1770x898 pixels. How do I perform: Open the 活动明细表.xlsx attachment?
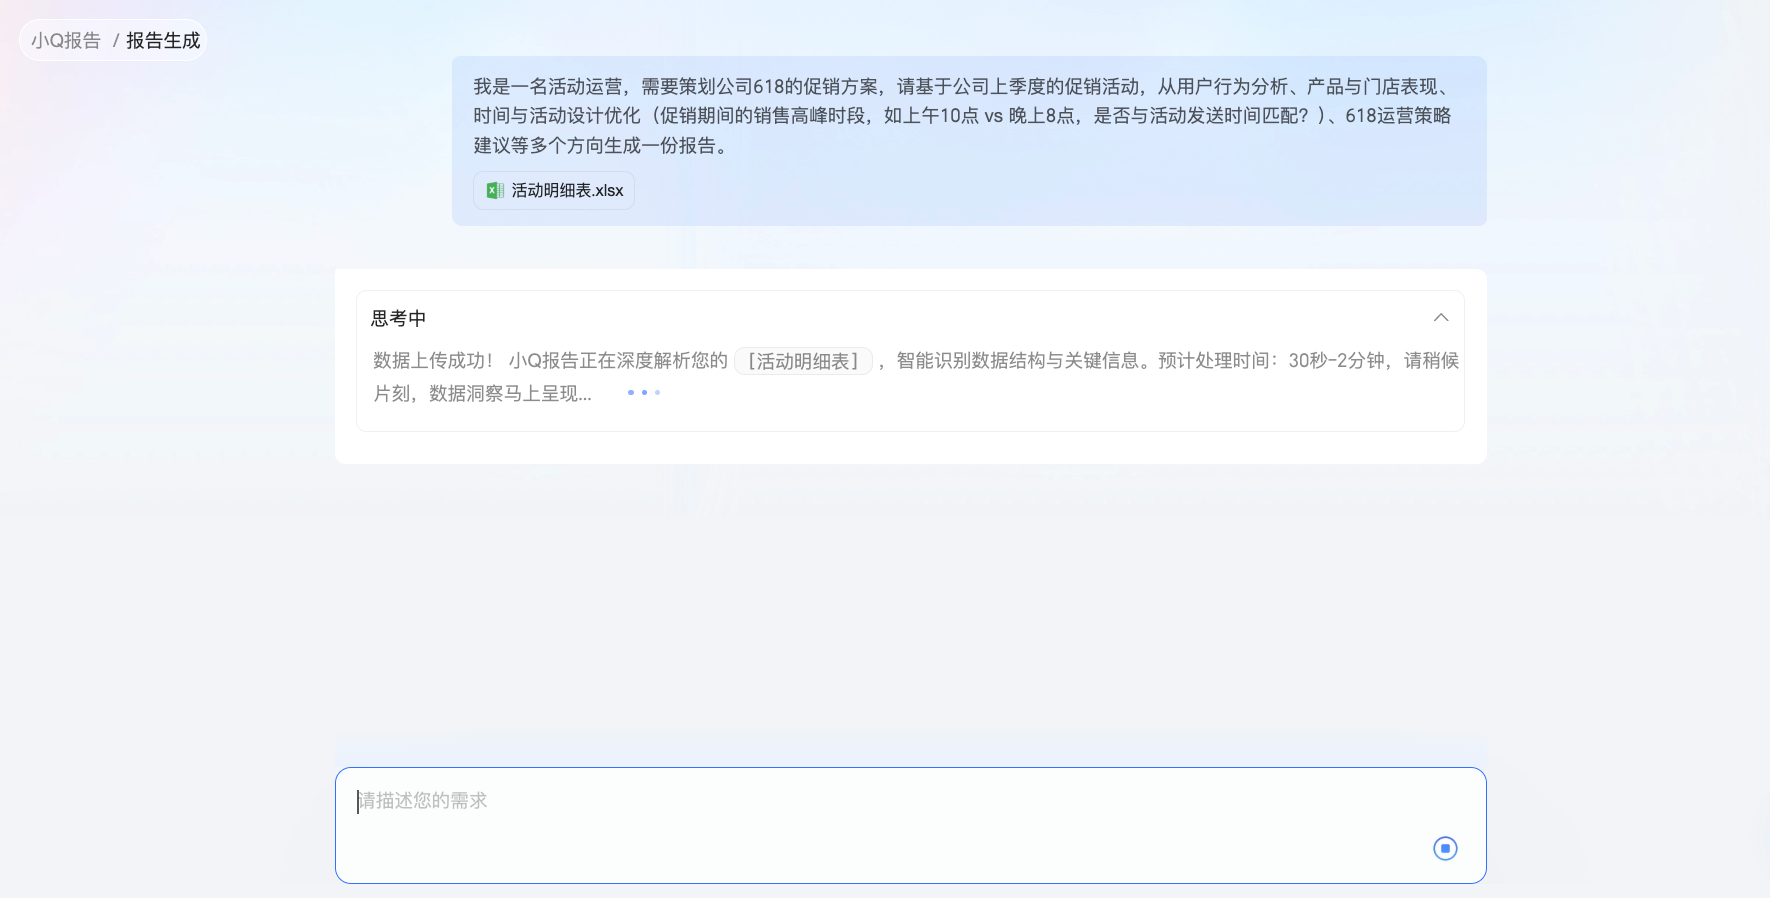click(554, 190)
